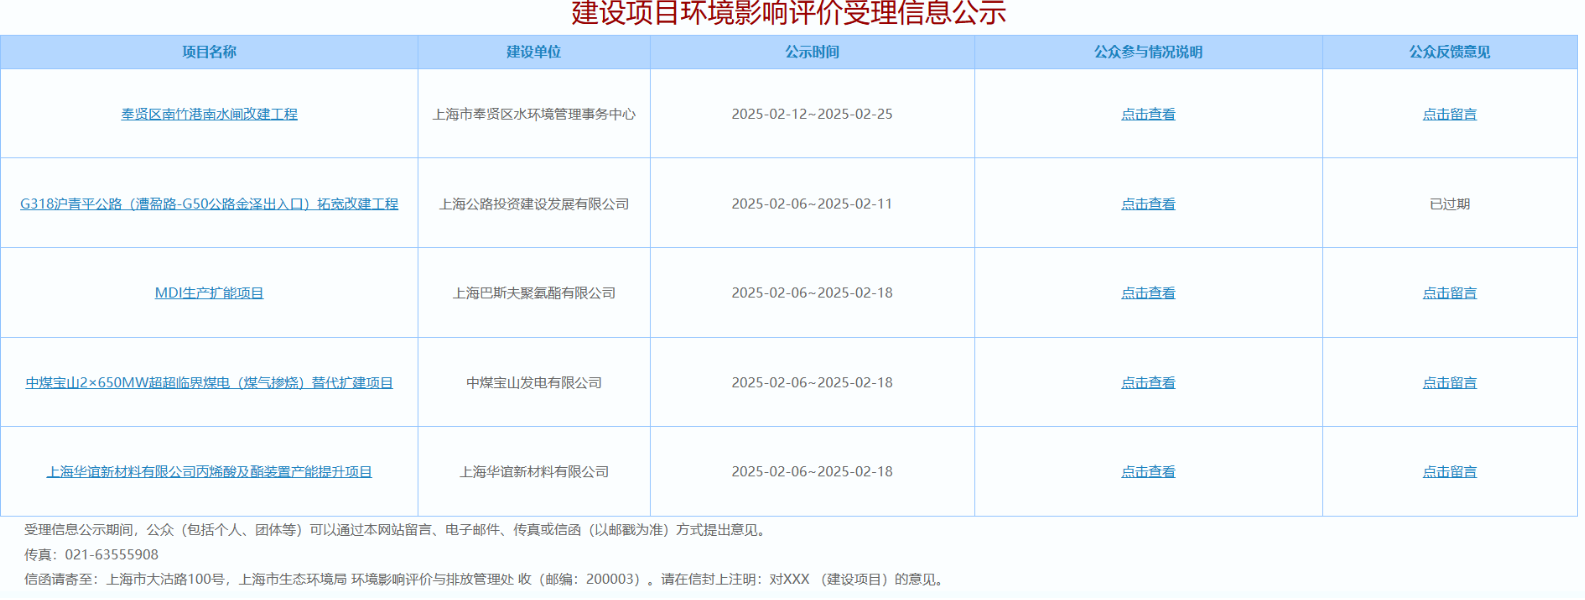Click date 2025-02-12~2025-02-25
Viewport: 1585px width, 600px height.
[x=812, y=114]
